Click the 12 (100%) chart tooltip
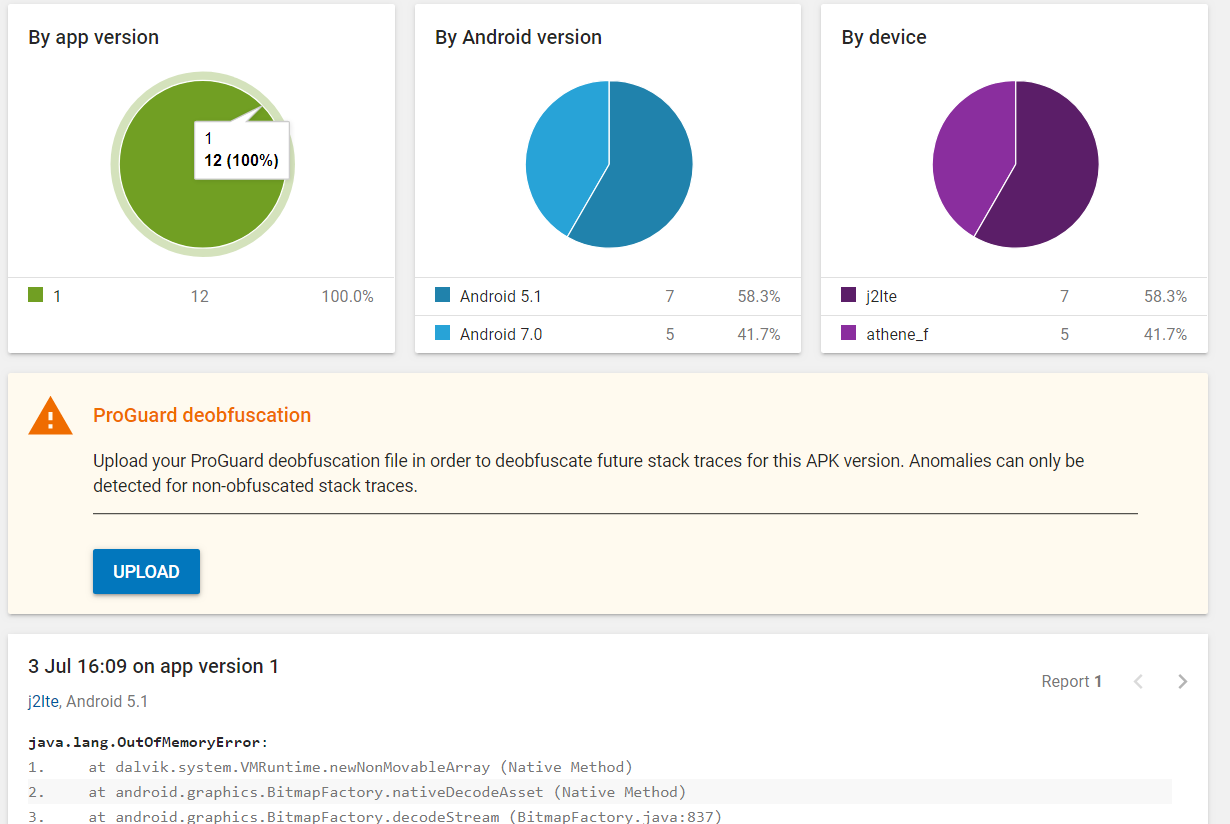The width and height of the screenshot is (1230, 824). tap(241, 151)
